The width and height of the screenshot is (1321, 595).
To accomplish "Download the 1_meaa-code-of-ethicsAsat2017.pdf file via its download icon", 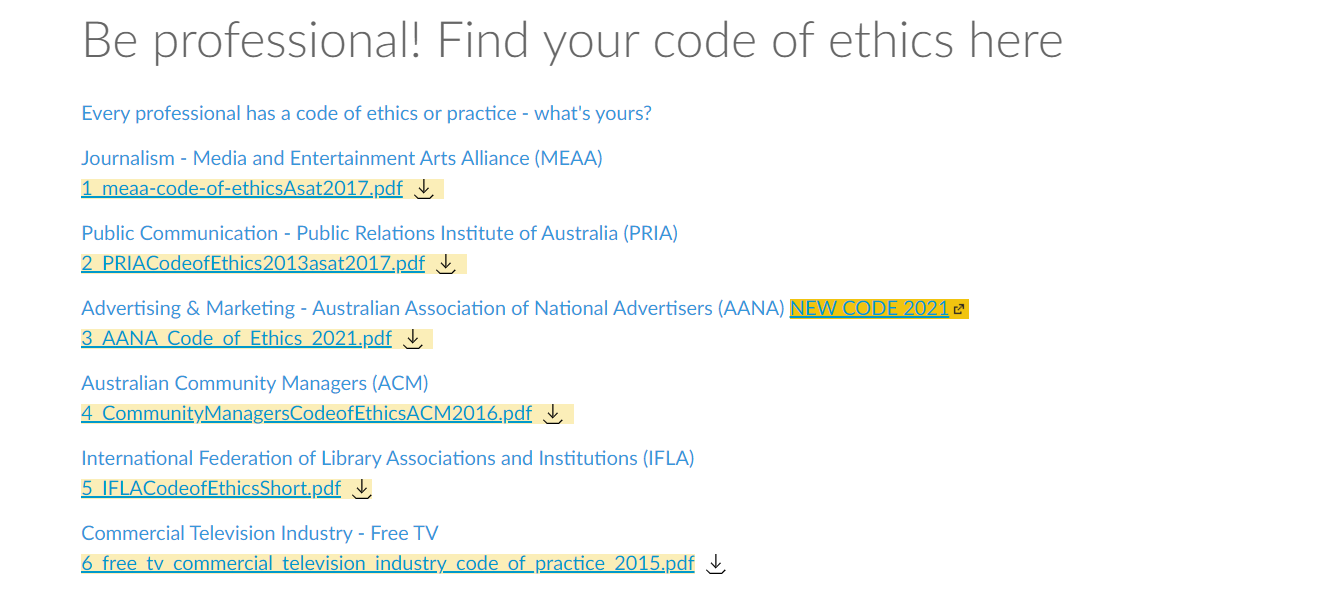I will (x=424, y=189).
